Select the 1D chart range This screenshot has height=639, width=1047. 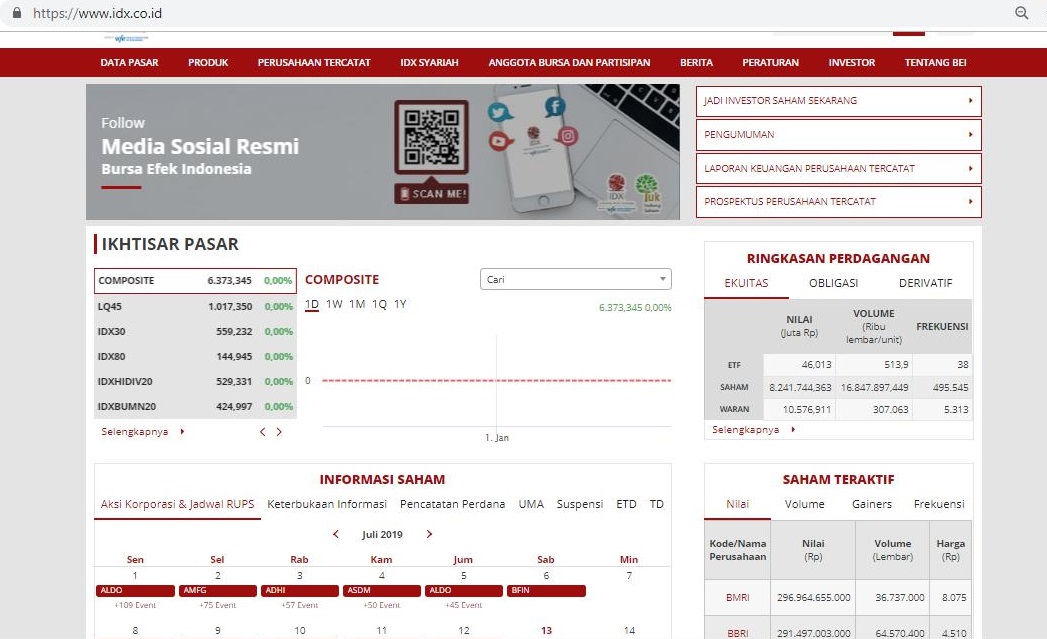click(x=312, y=304)
